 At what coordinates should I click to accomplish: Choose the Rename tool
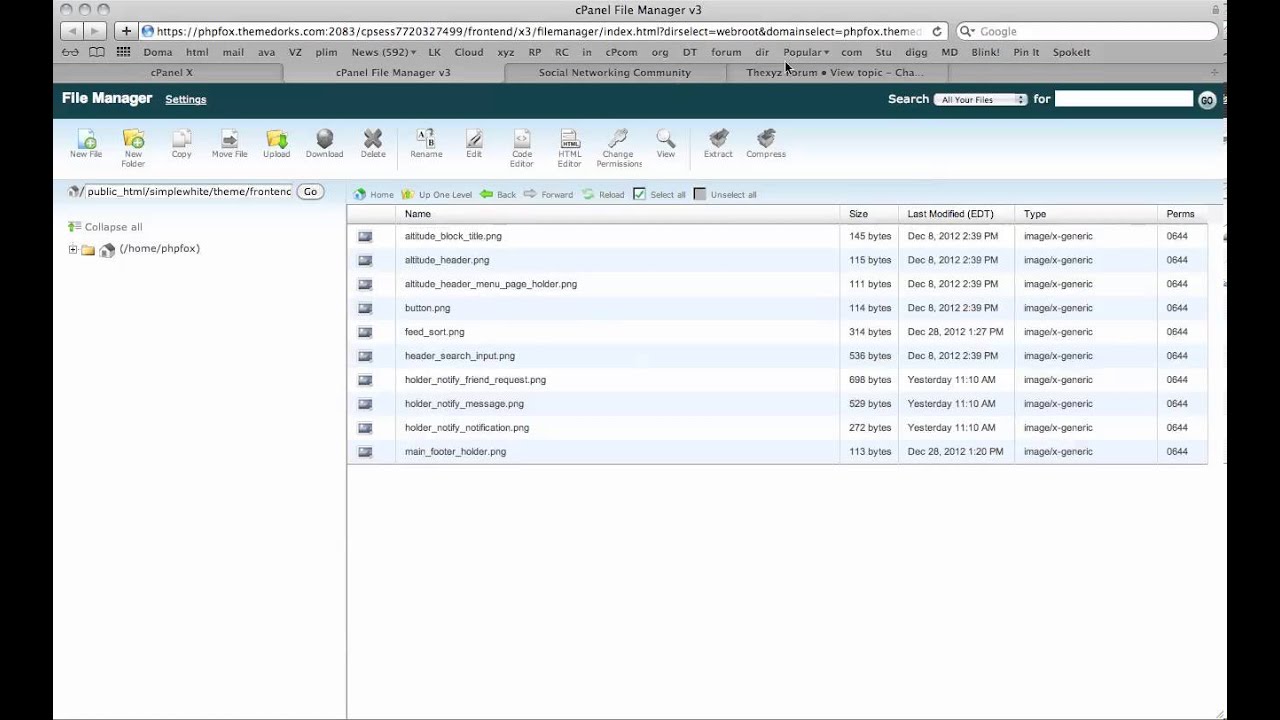pyautogui.click(x=426, y=144)
